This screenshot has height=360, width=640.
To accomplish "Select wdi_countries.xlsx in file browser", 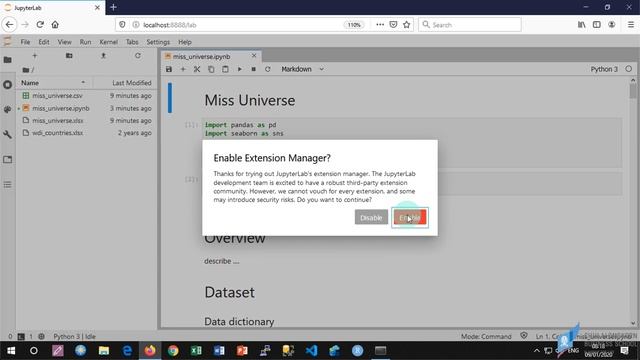I will 86,133.
